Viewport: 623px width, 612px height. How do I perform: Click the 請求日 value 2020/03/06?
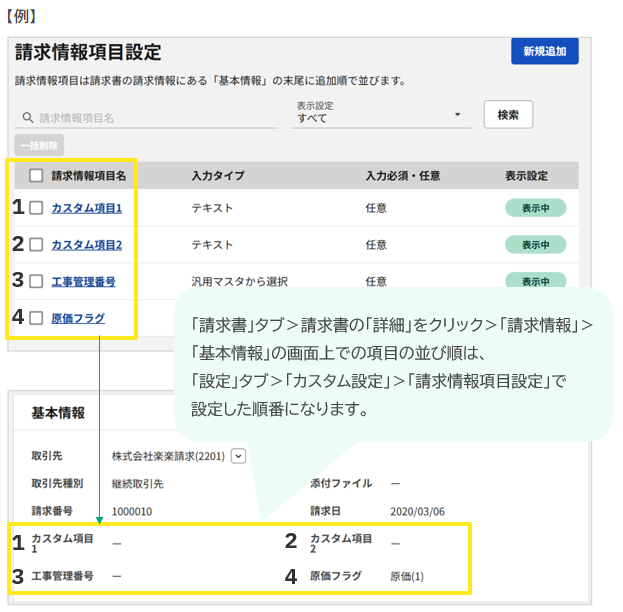[x=417, y=511]
